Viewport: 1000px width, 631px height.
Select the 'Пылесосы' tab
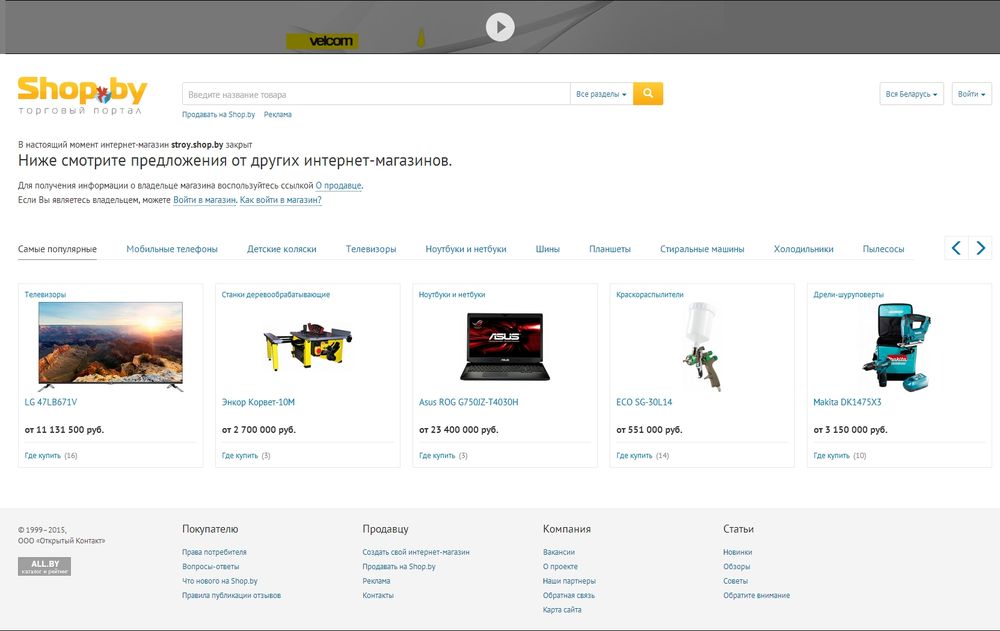883,249
